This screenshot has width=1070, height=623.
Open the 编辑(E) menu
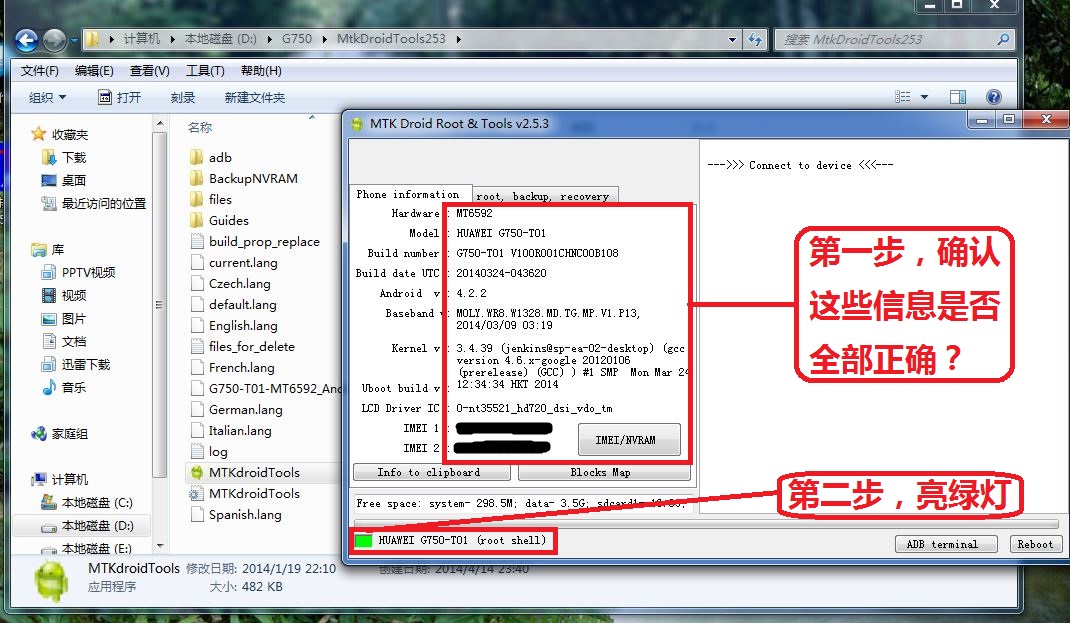(94, 70)
